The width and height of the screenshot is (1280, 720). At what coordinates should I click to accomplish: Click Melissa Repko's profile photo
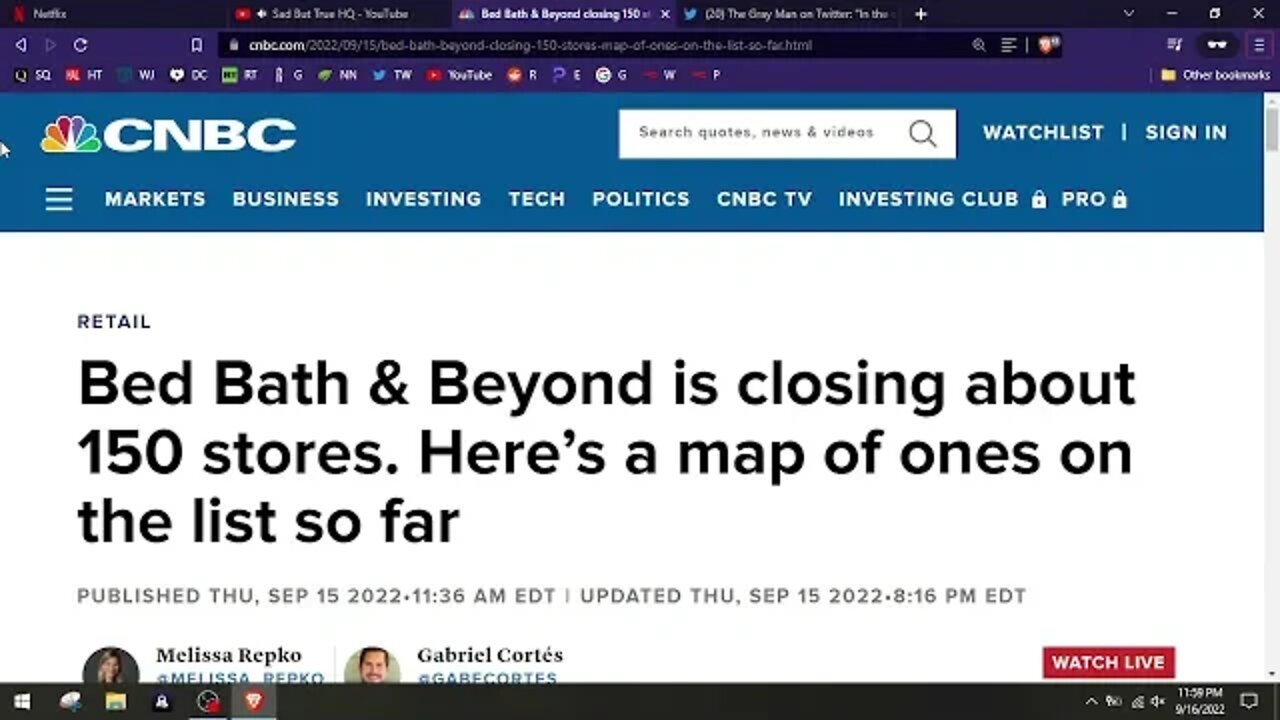coord(111,665)
